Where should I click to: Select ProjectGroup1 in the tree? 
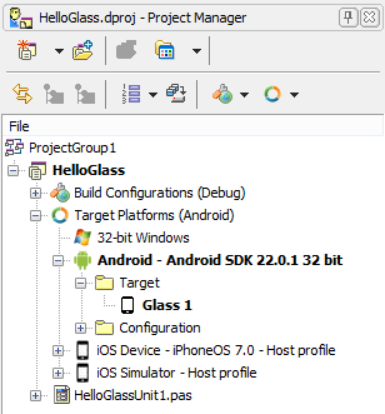click(72, 148)
